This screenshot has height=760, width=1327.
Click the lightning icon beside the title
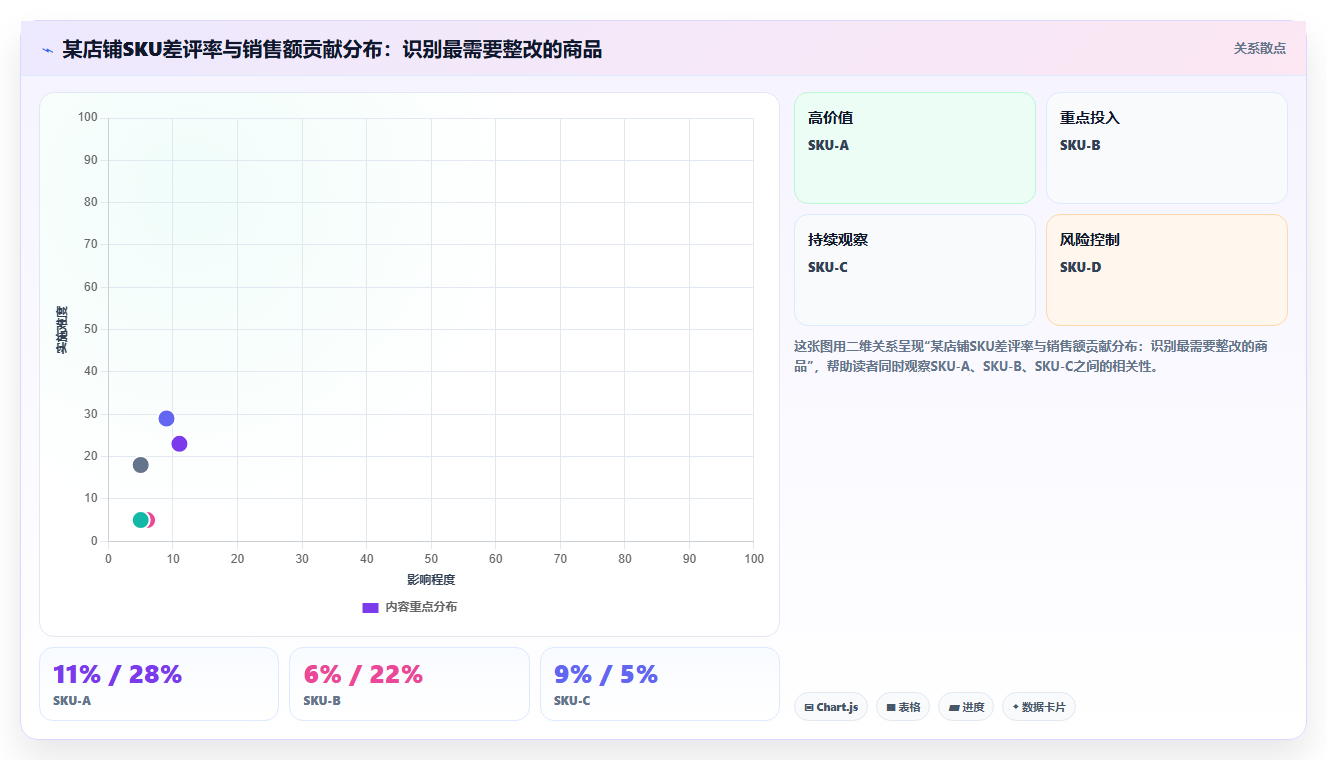48,50
